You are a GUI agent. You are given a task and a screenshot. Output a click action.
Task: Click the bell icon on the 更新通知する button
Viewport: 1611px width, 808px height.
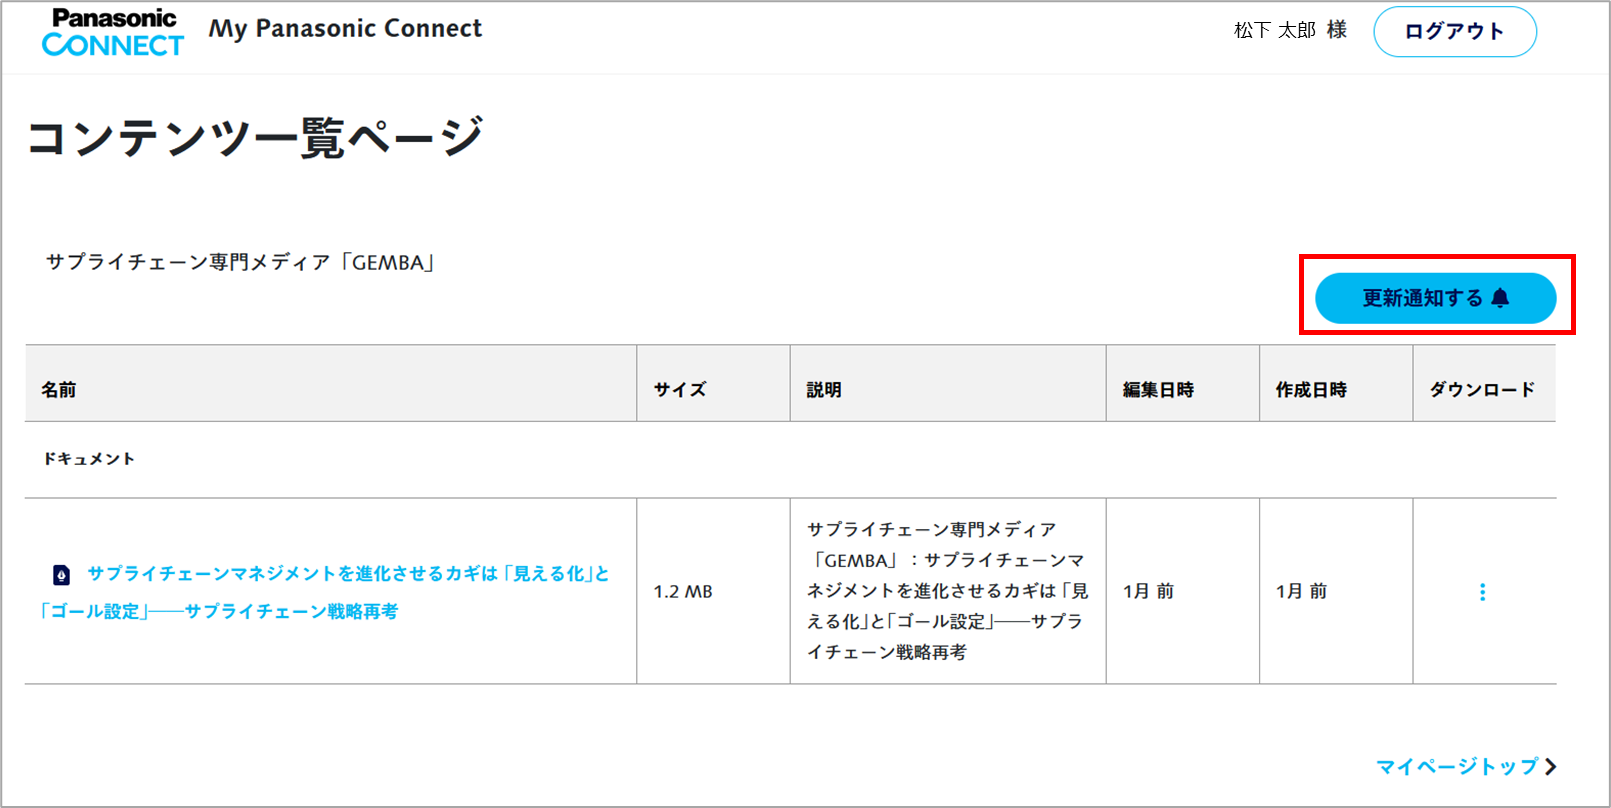(x=1500, y=298)
